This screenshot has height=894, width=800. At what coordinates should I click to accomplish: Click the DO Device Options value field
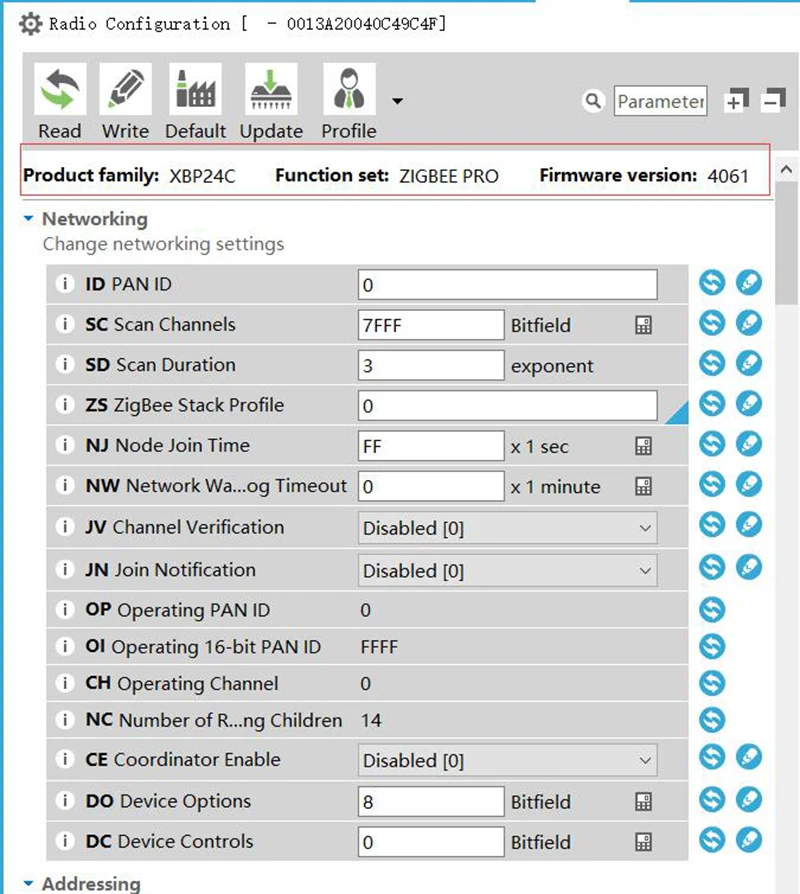(431, 802)
